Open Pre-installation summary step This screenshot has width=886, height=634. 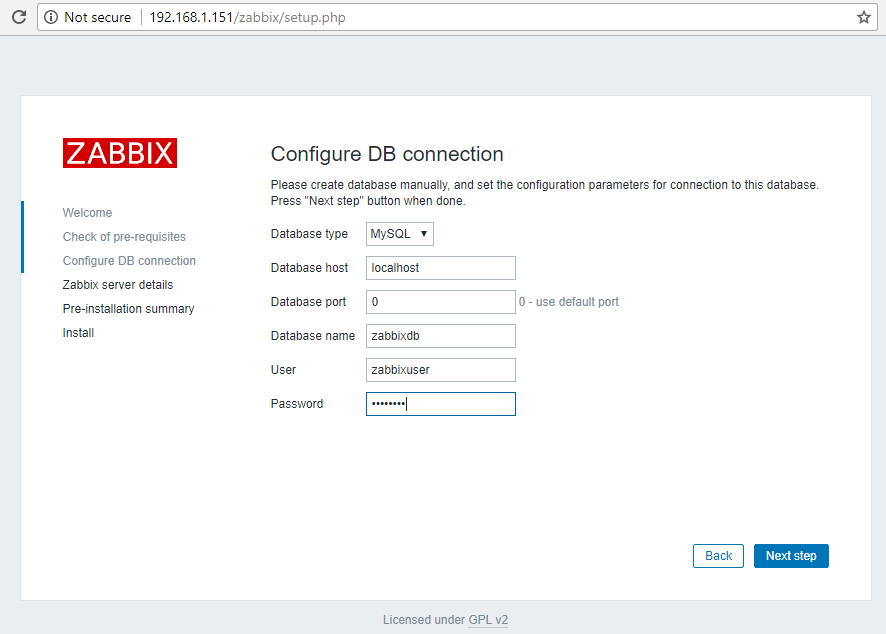click(128, 309)
